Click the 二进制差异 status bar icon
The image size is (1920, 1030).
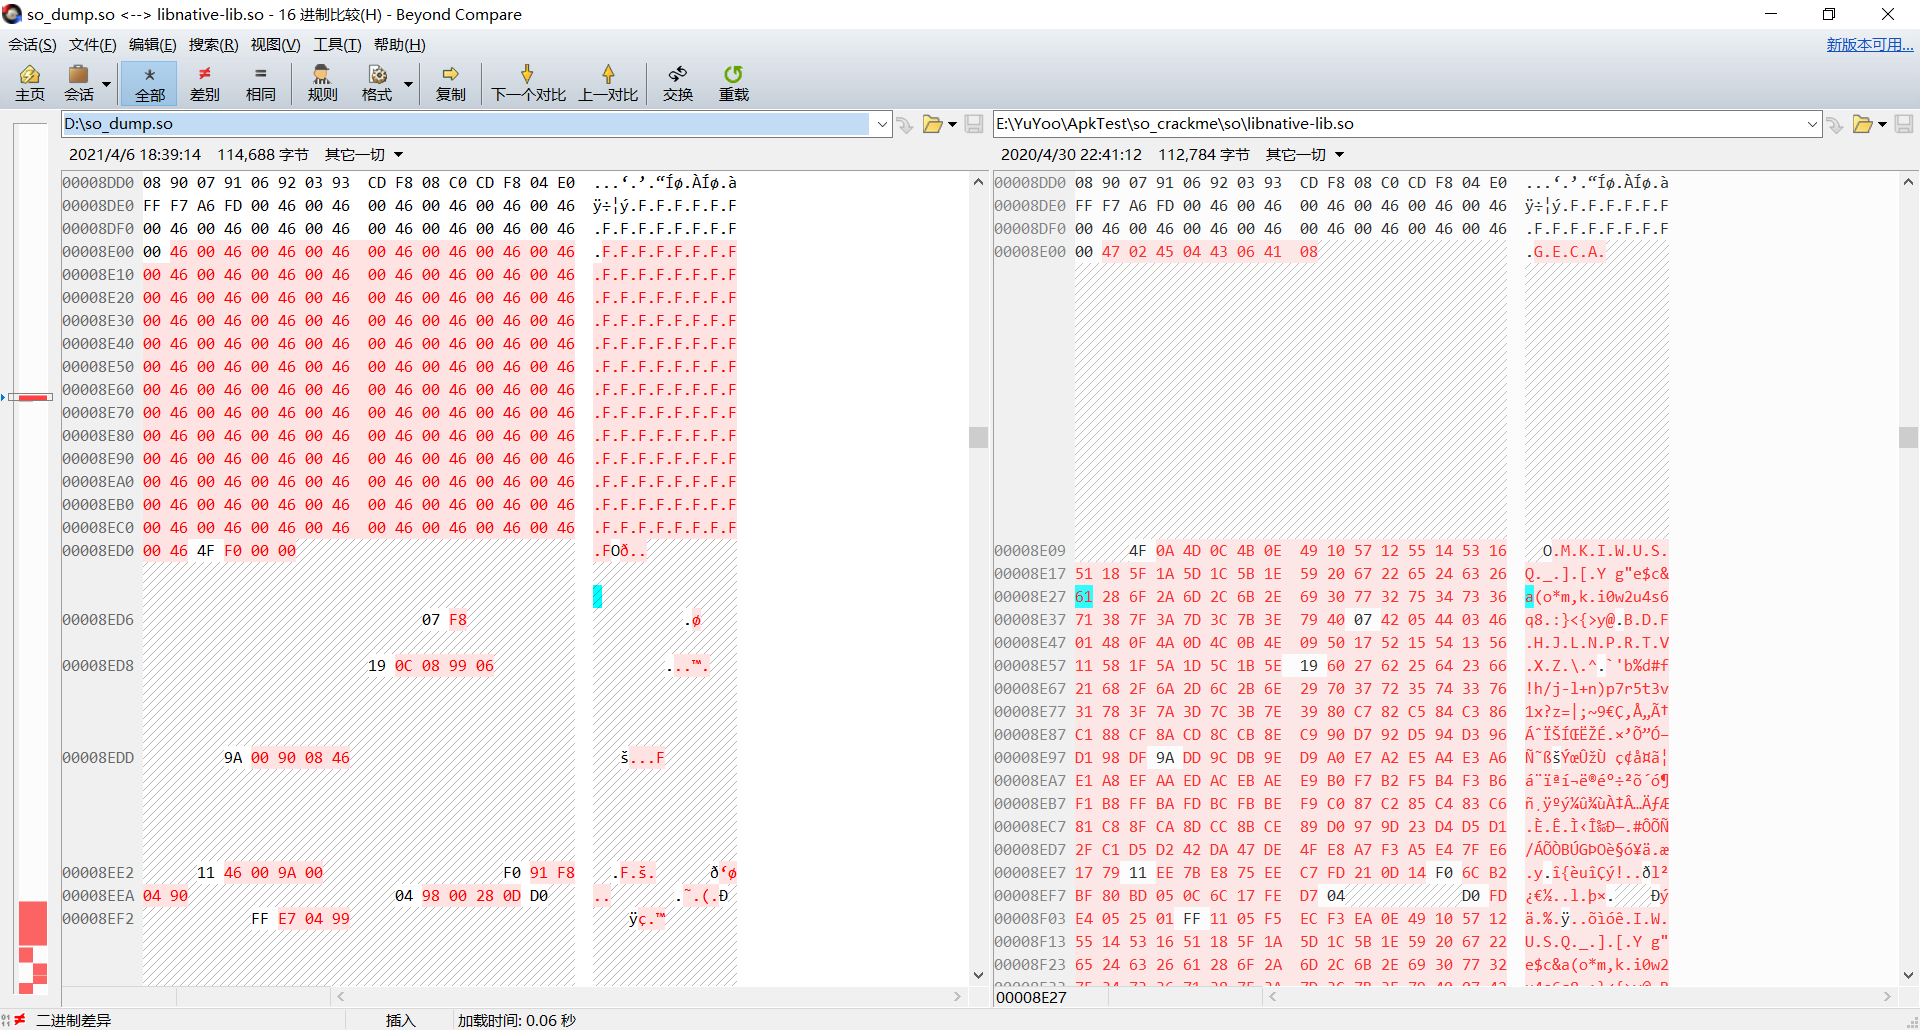coord(20,1020)
